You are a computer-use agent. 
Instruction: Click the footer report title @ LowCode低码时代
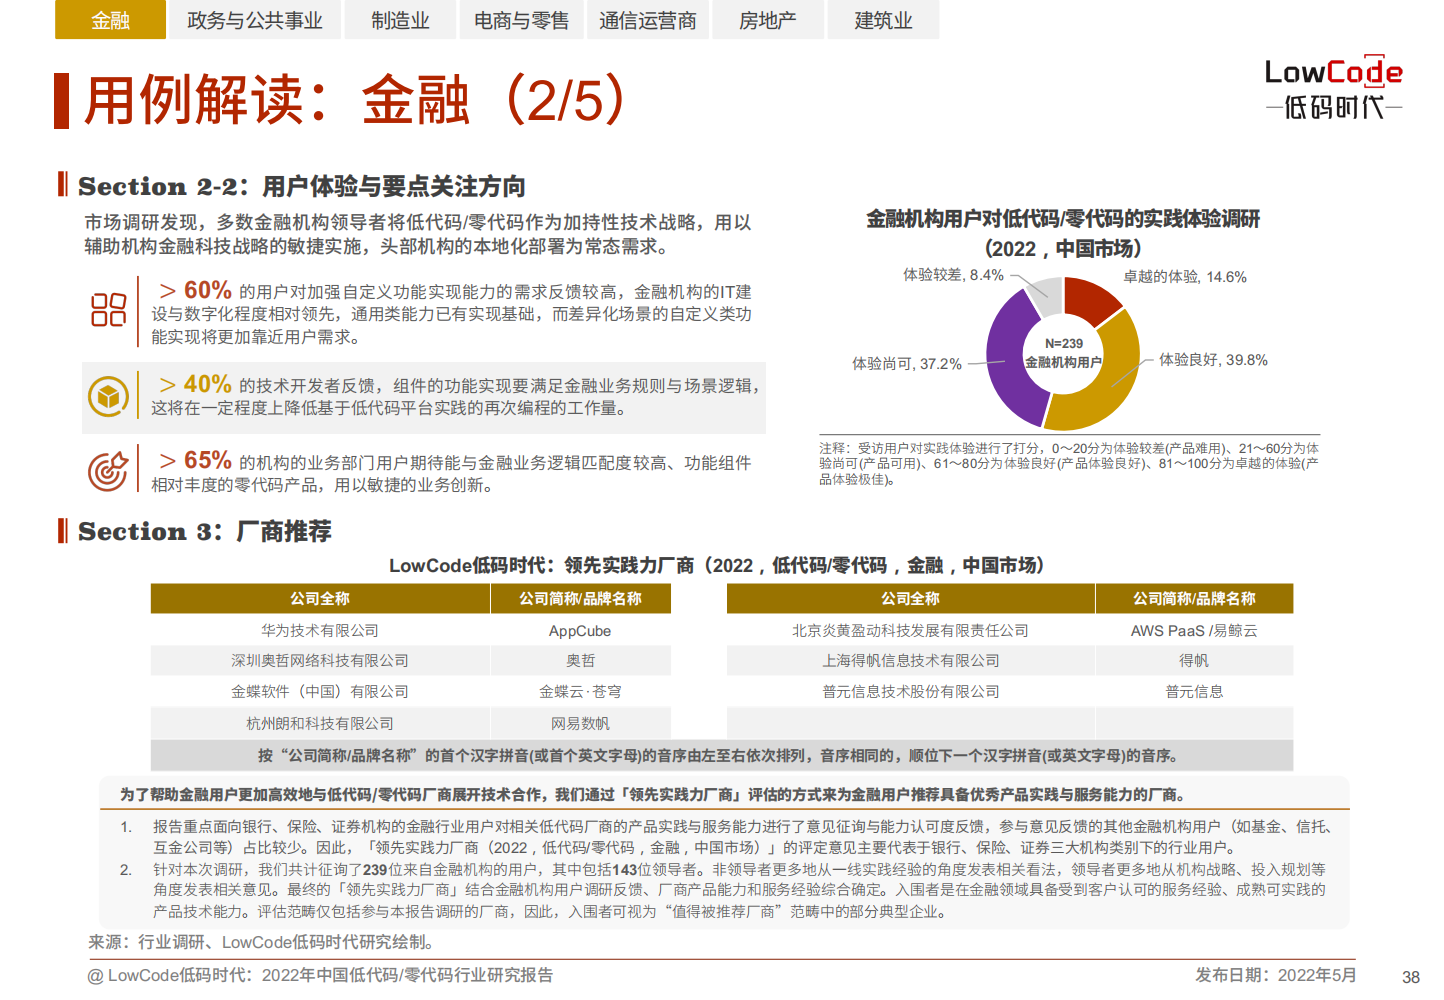pos(320,975)
